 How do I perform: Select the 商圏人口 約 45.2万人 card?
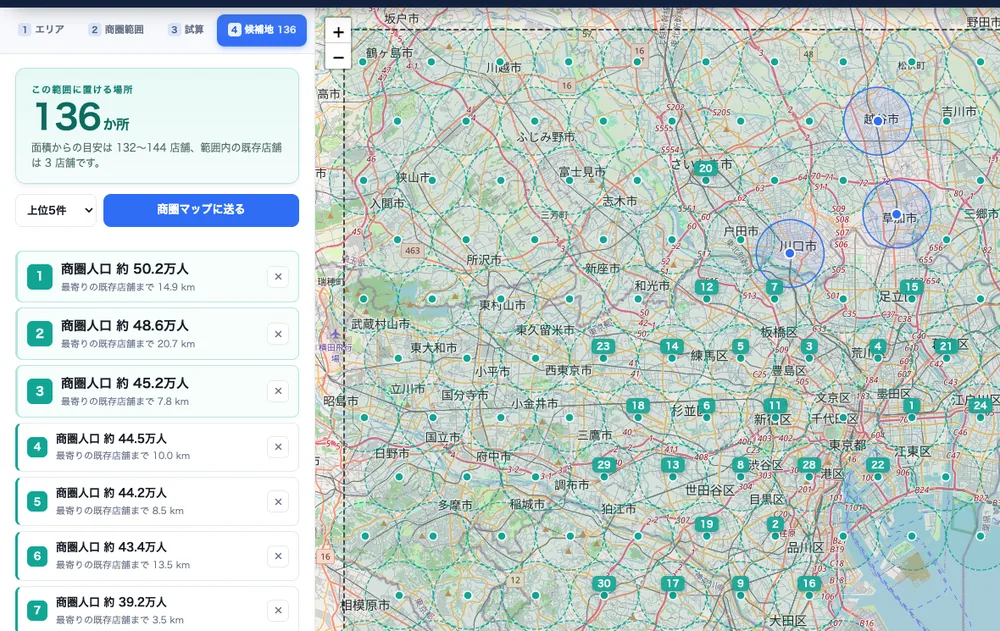point(157,391)
